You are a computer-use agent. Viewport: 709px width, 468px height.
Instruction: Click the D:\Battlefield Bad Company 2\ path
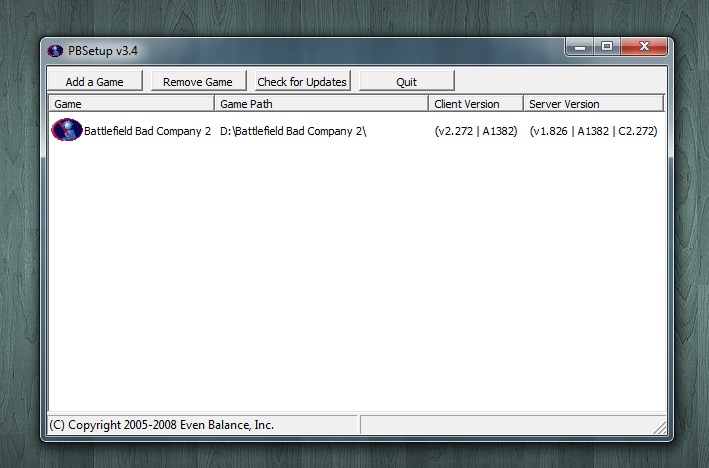[x=293, y=131]
